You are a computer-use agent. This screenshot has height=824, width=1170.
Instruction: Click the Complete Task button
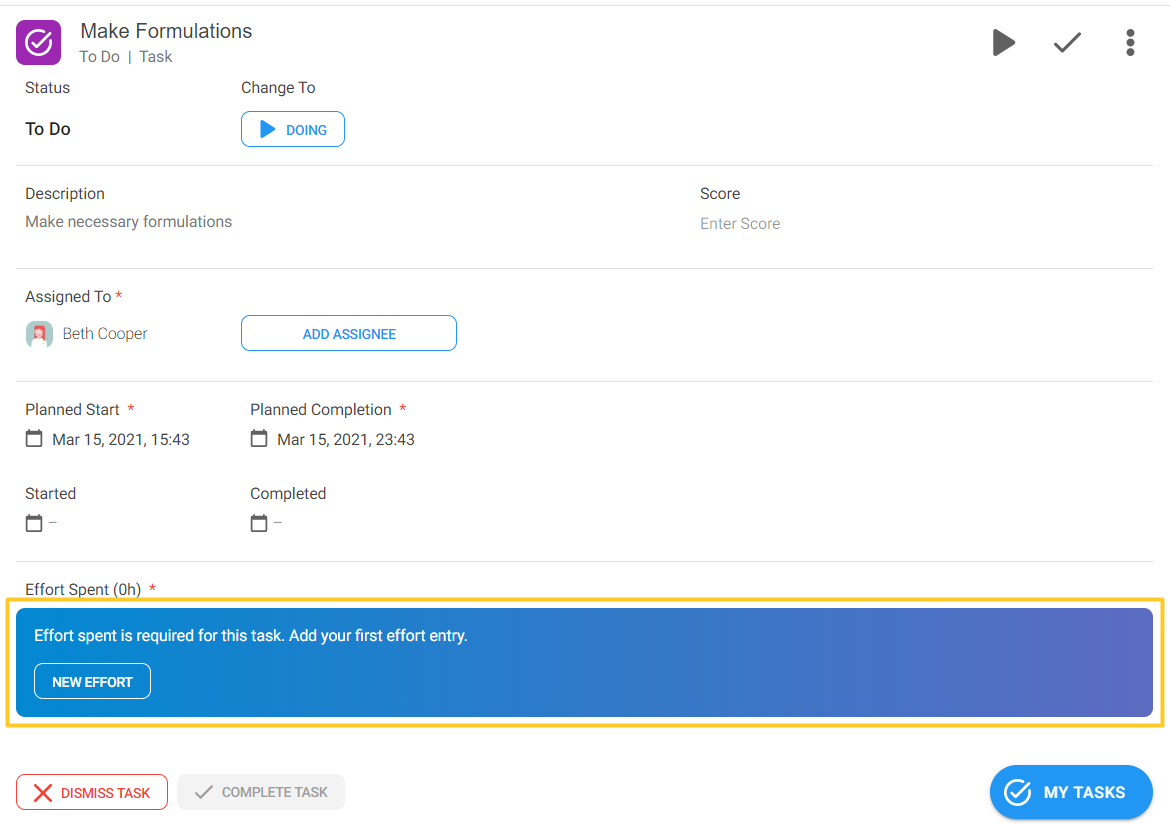pos(261,792)
